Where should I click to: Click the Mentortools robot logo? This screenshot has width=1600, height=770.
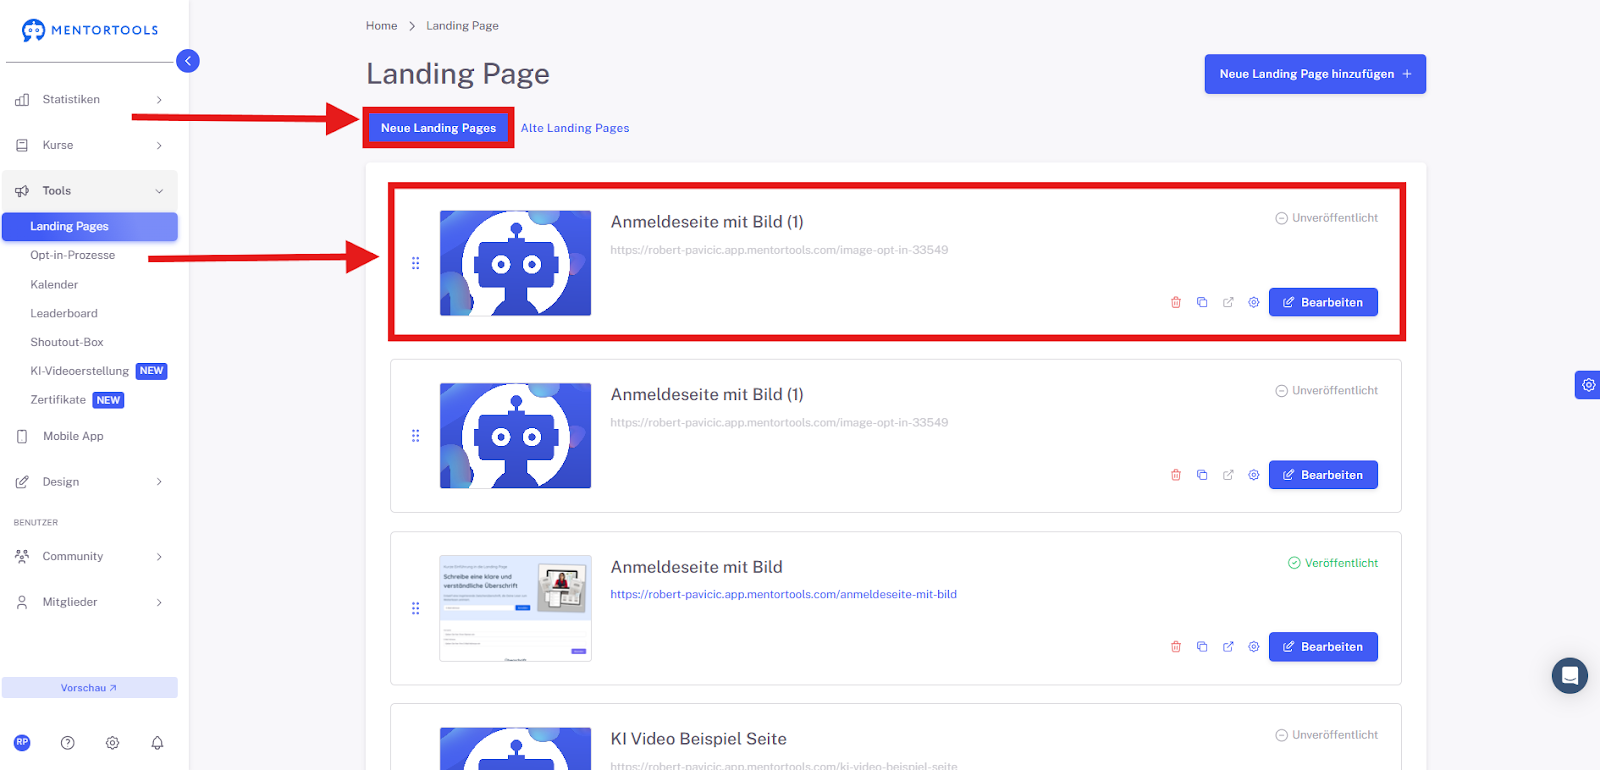point(34,31)
